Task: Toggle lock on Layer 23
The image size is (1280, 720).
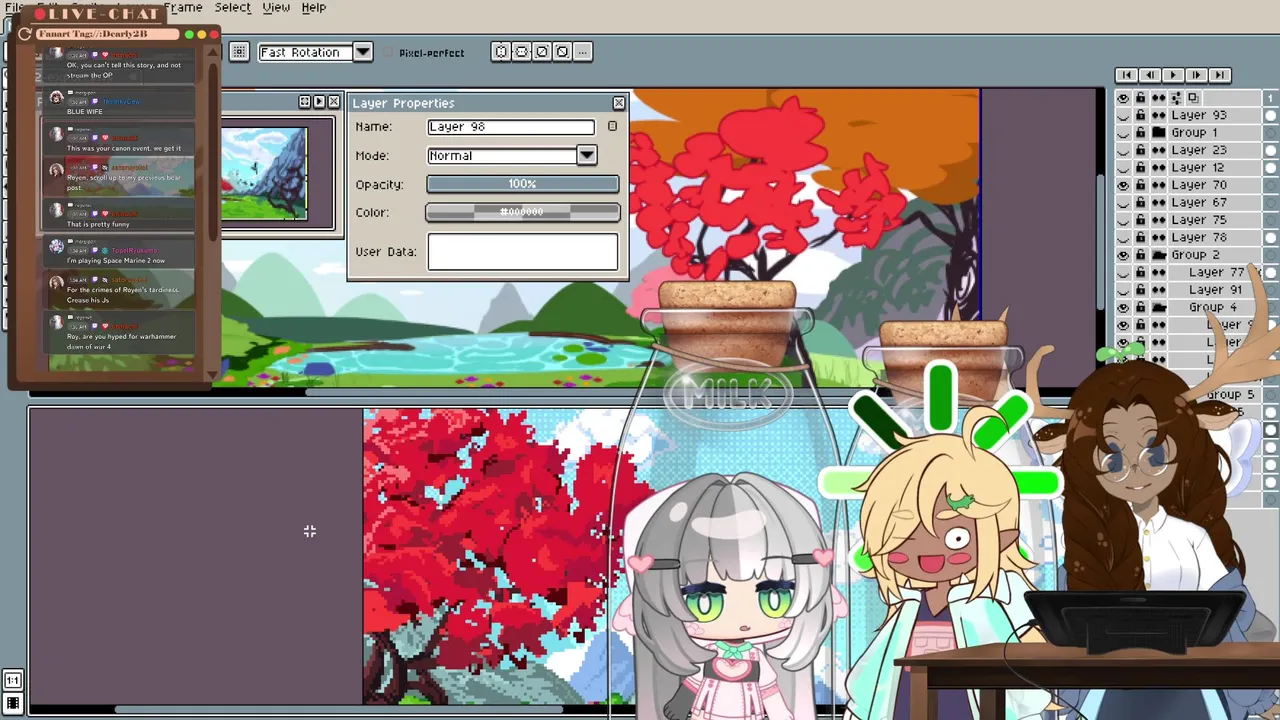Action: click(x=1140, y=150)
